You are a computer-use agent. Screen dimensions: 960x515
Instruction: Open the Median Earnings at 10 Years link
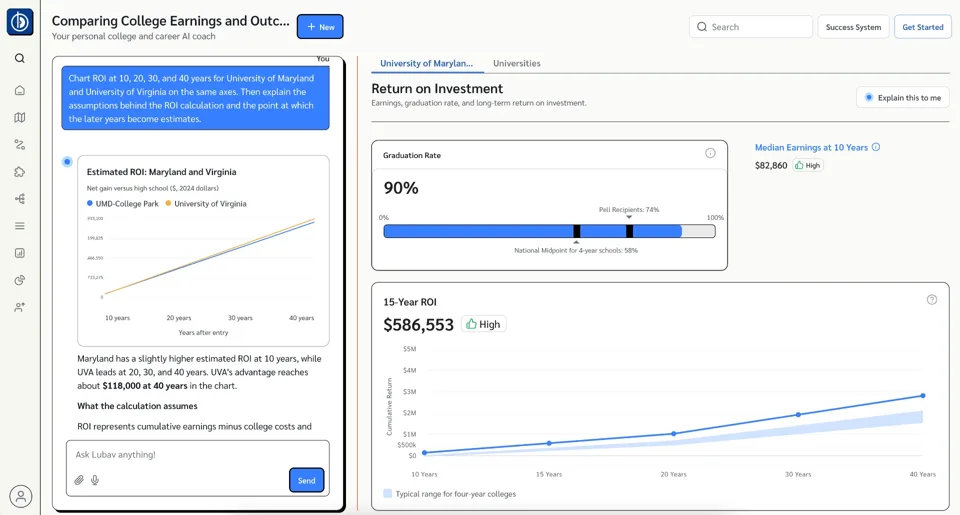811,148
